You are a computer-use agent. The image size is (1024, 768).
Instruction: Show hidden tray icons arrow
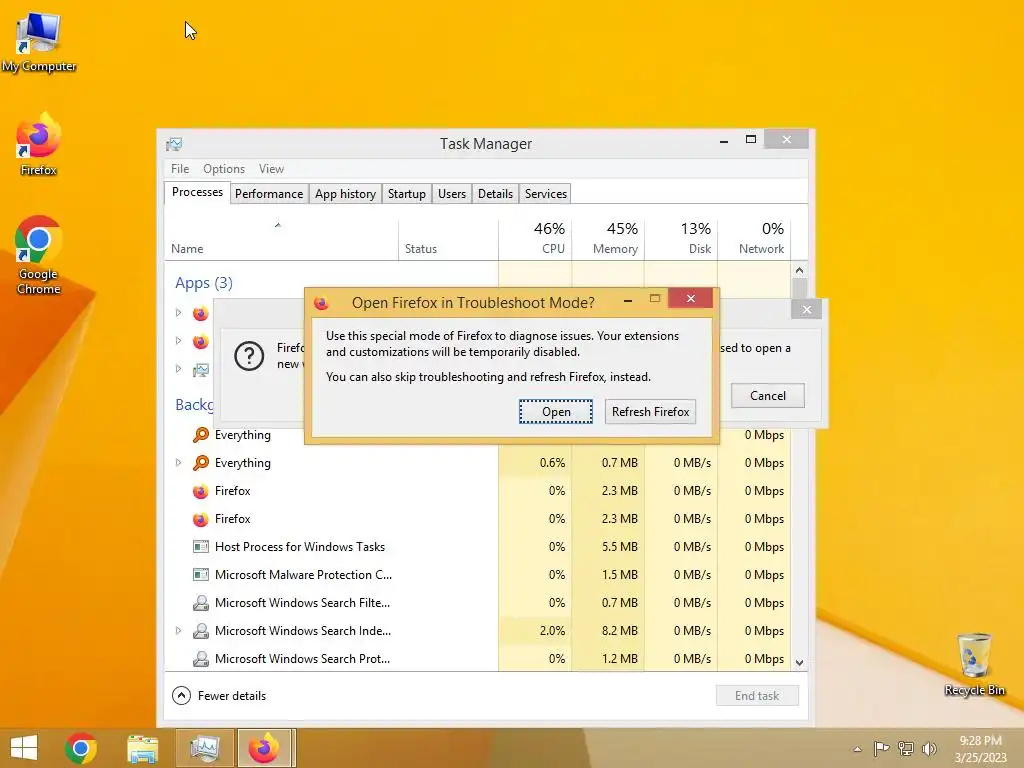(x=857, y=749)
